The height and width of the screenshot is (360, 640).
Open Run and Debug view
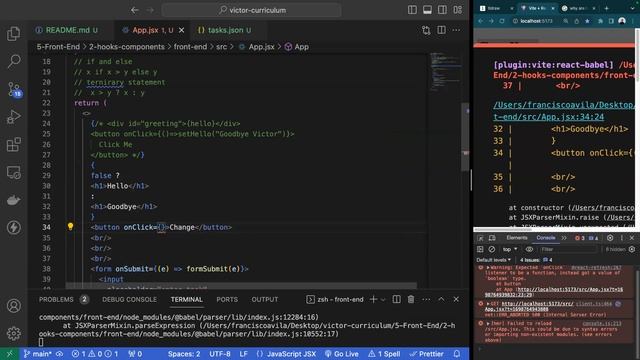pos(13,117)
